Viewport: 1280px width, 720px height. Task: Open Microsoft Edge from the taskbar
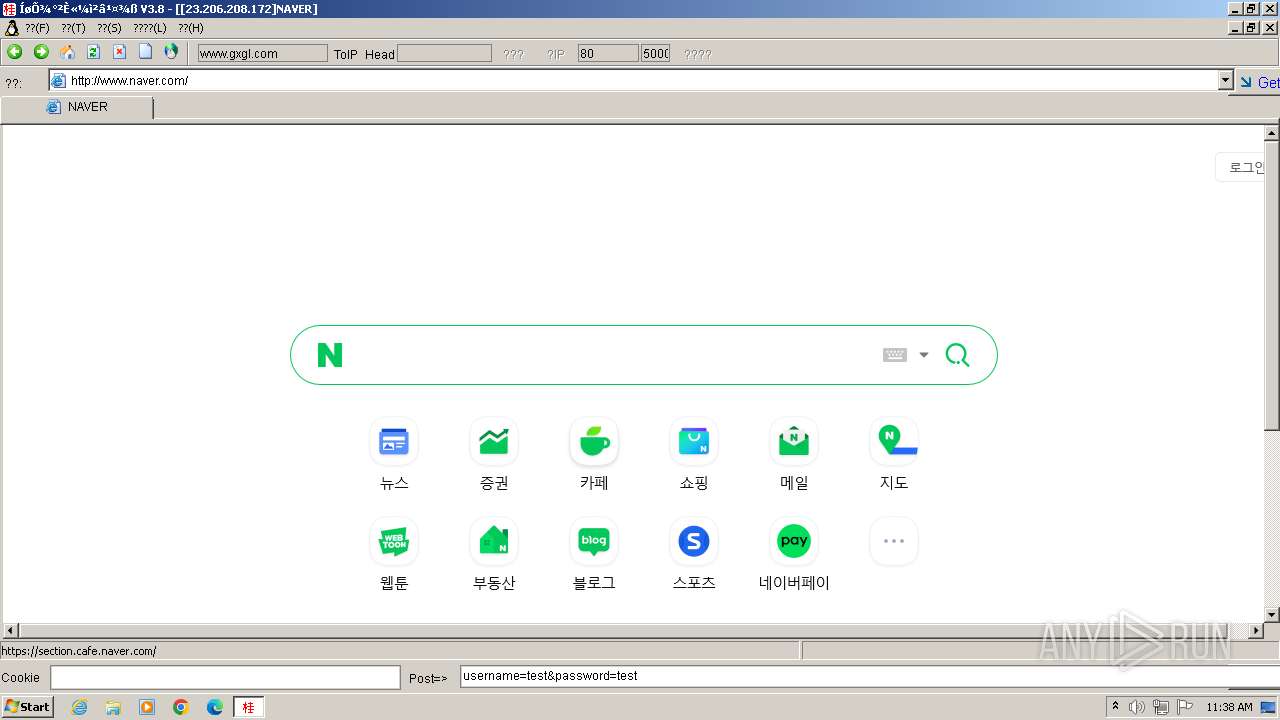tap(215, 707)
